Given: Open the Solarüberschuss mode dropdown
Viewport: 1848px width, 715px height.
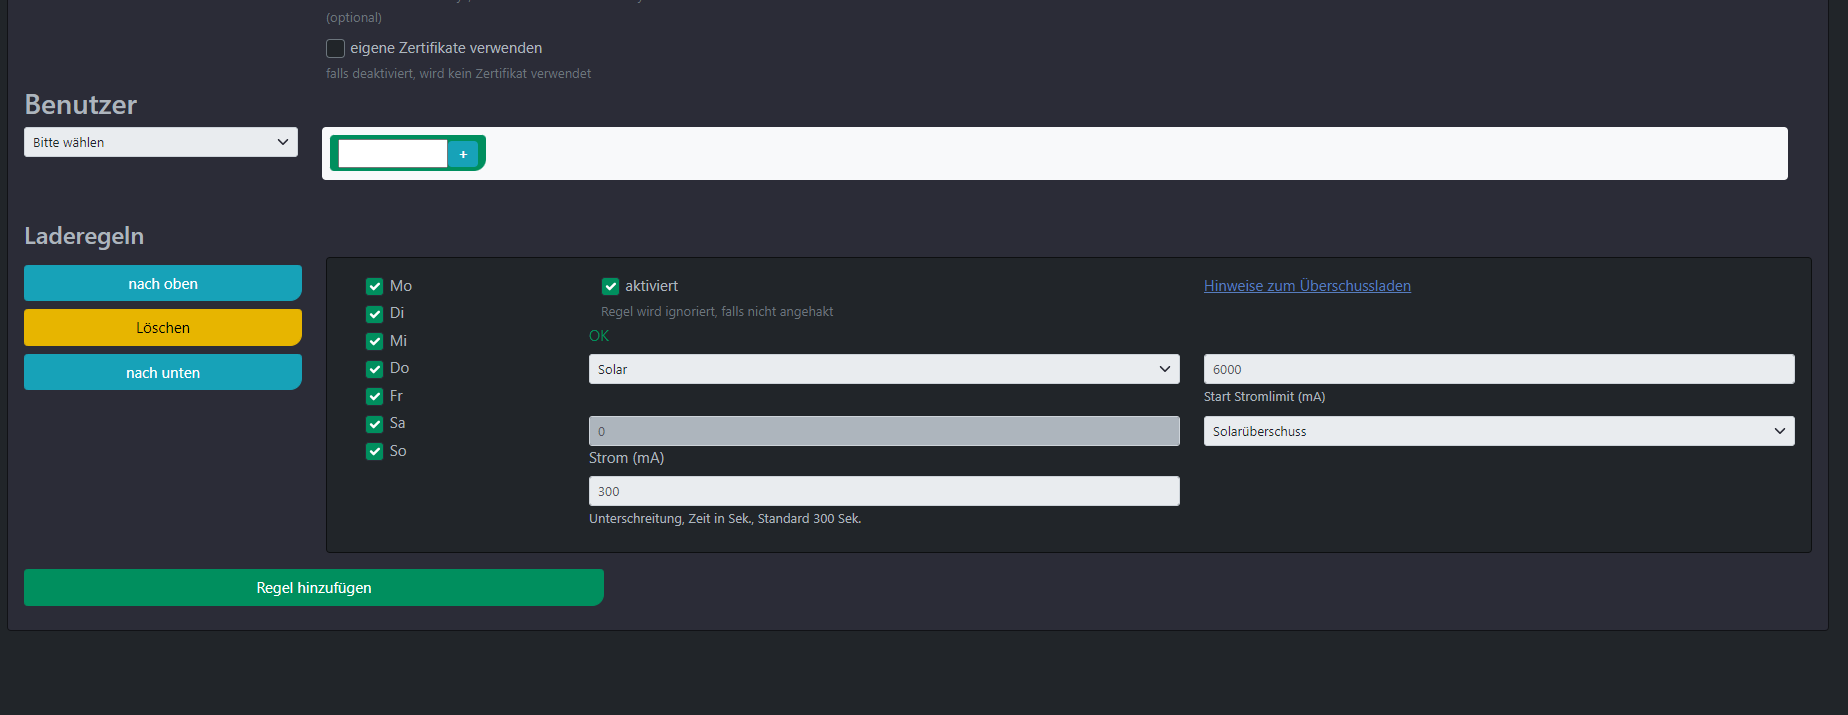Looking at the screenshot, I should tap(1498, 431).
